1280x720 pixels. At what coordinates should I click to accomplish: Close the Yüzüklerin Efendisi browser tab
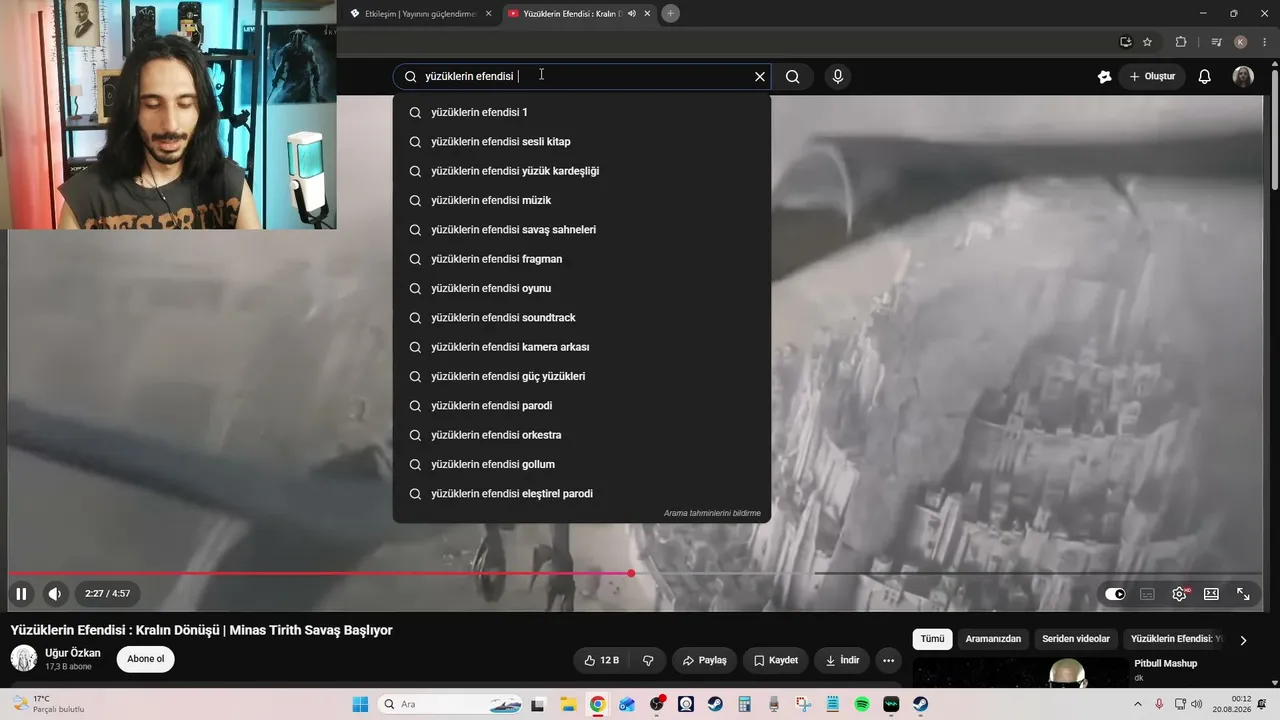[648, 14]
